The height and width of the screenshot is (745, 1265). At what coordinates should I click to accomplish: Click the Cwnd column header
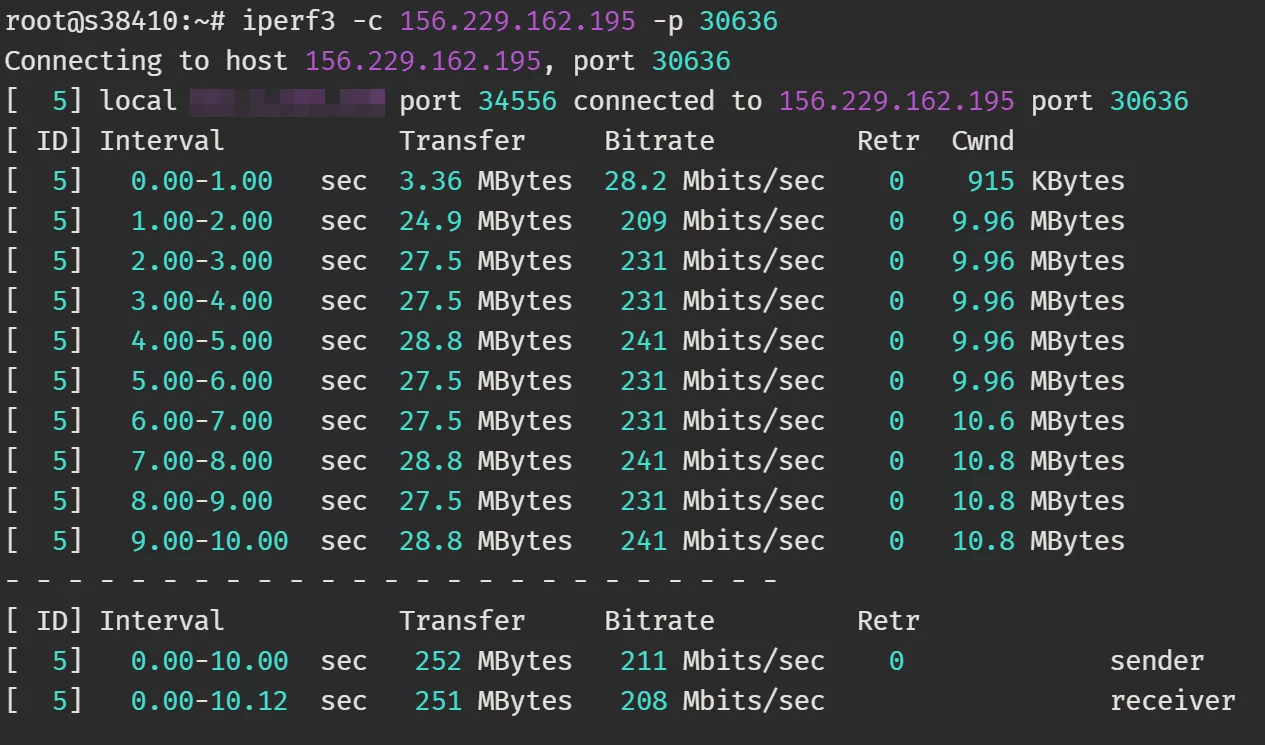click(x=982, y=141)
